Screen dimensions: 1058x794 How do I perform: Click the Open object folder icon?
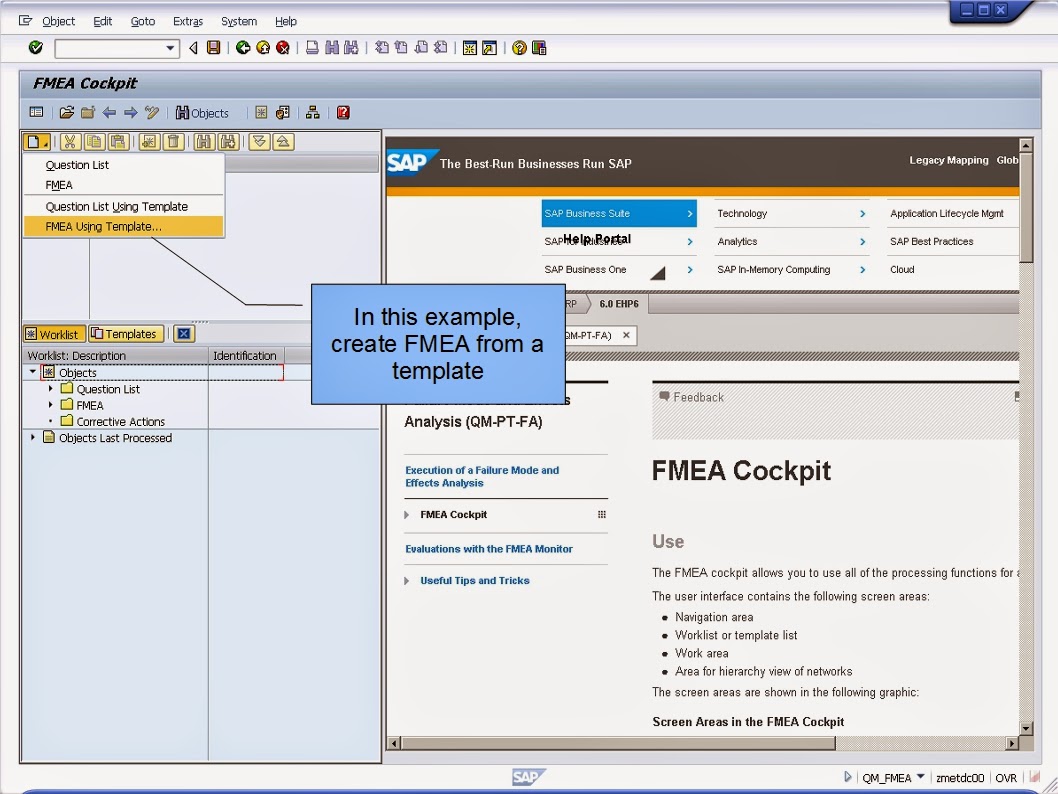click(67, 112)
